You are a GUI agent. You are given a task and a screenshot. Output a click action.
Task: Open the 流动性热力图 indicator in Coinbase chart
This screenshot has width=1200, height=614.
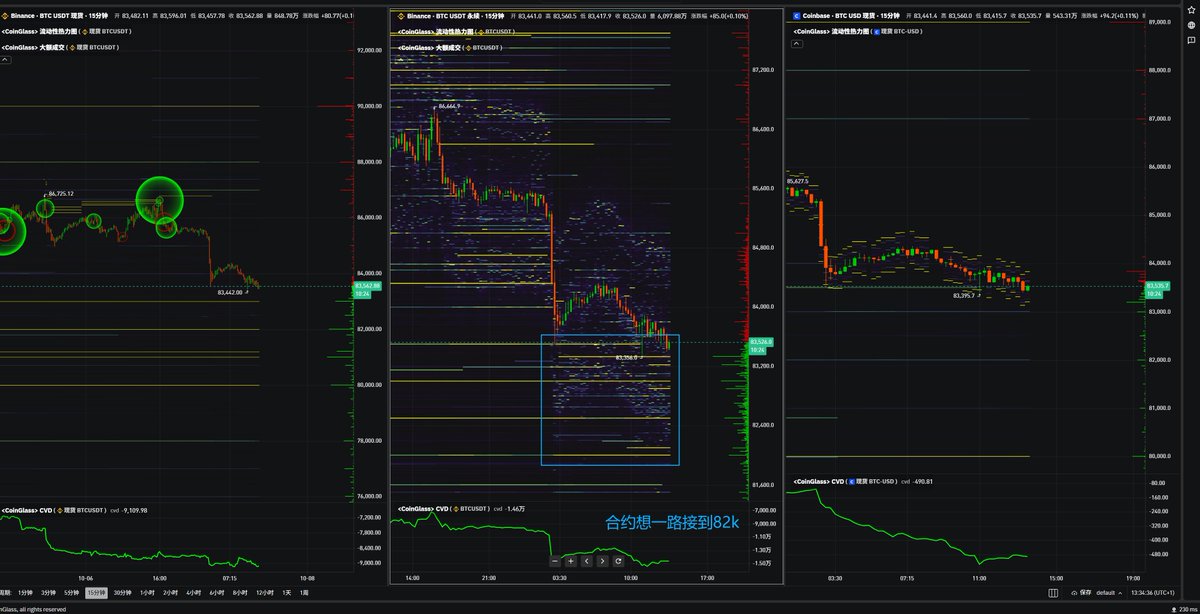coord(856,31)
